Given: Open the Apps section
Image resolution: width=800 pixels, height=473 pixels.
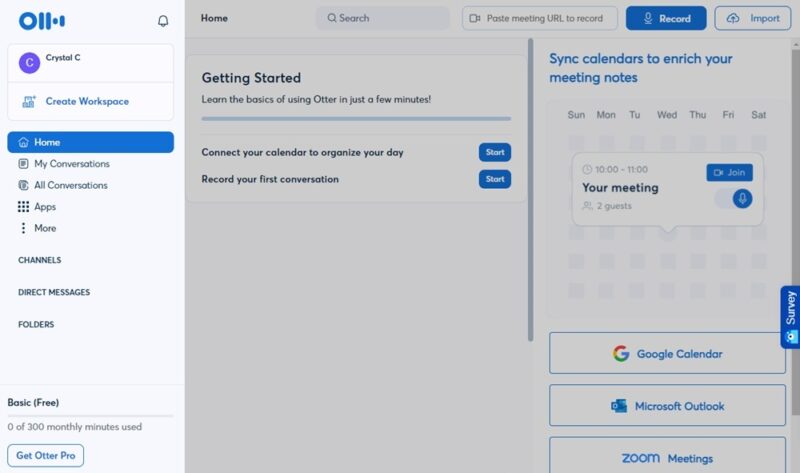Looking at the screenshot, I should [44, 207].
